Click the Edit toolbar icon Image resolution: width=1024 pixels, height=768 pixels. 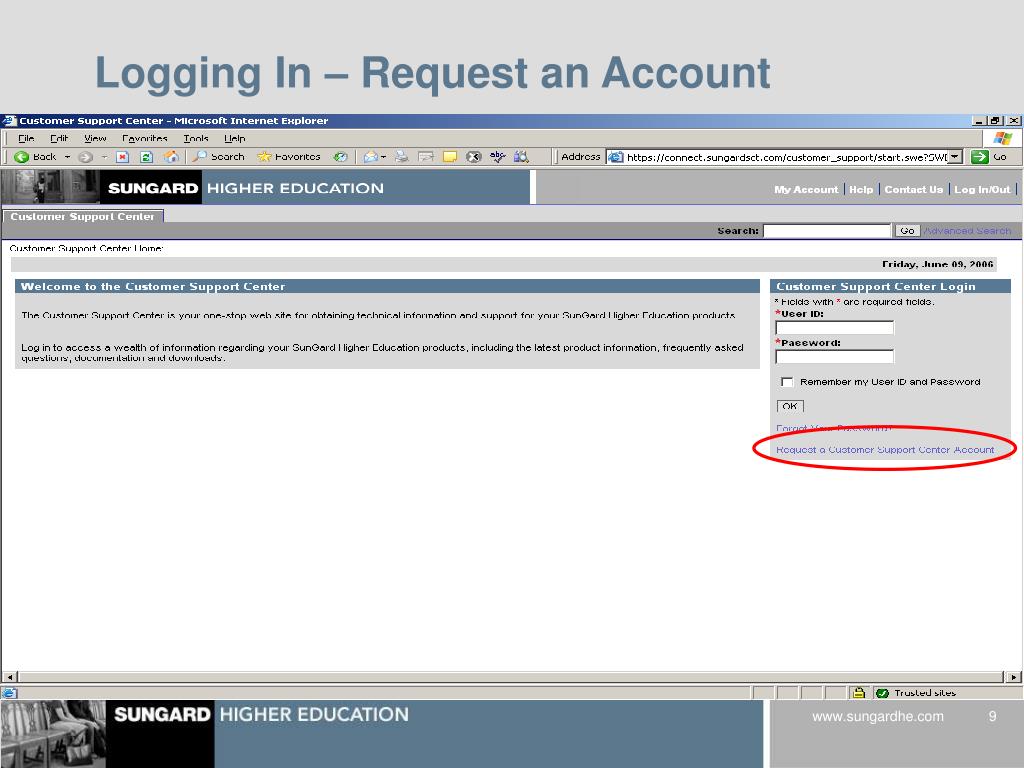[x=426, y=157]
